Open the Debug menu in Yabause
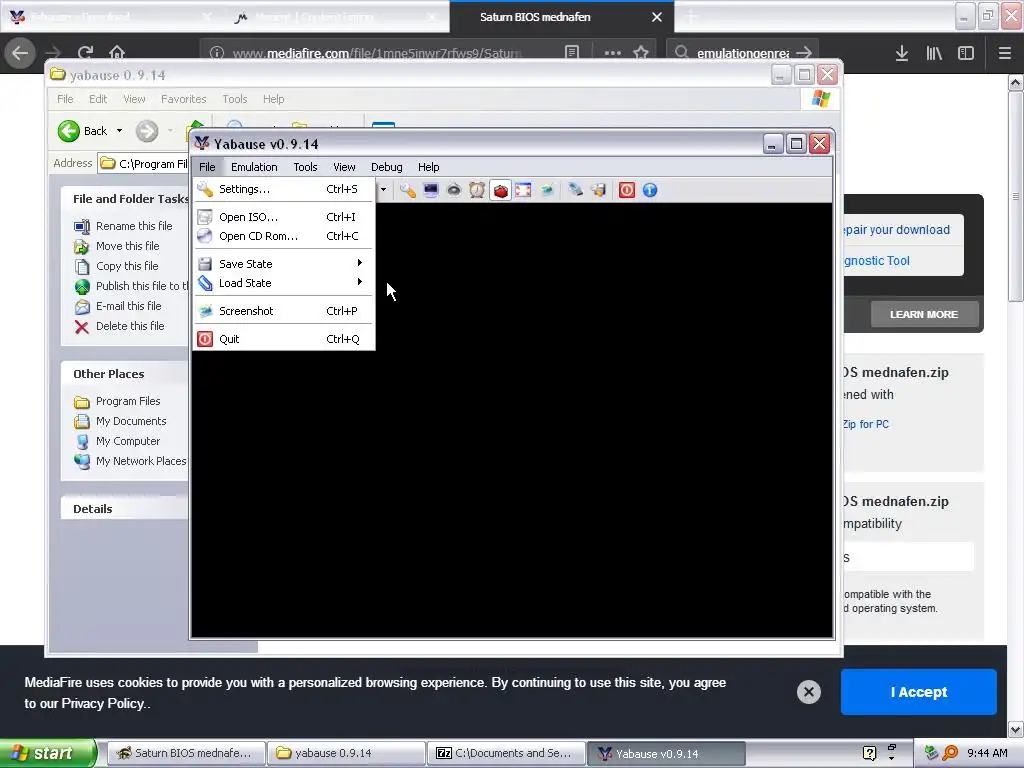The image size is (1024, 768). [387, 167]
